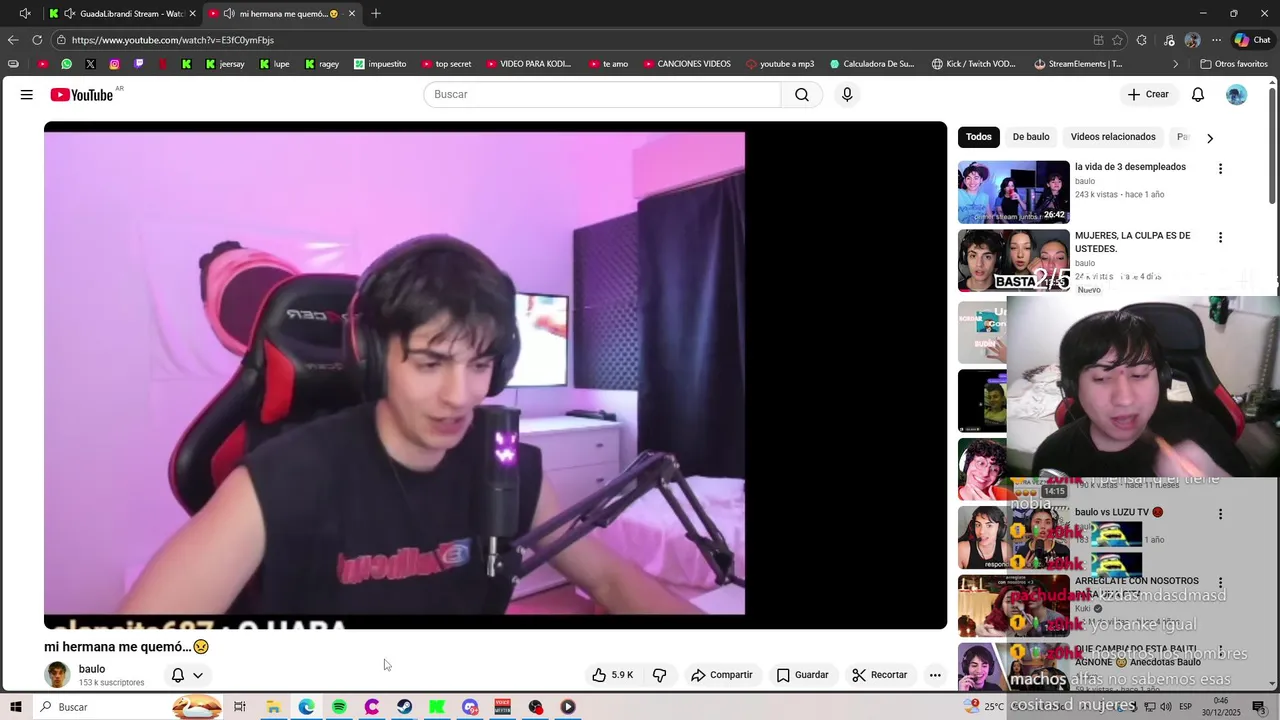Open 'la vida de 3 desempleados' thumbnail

pos(1014,192)
